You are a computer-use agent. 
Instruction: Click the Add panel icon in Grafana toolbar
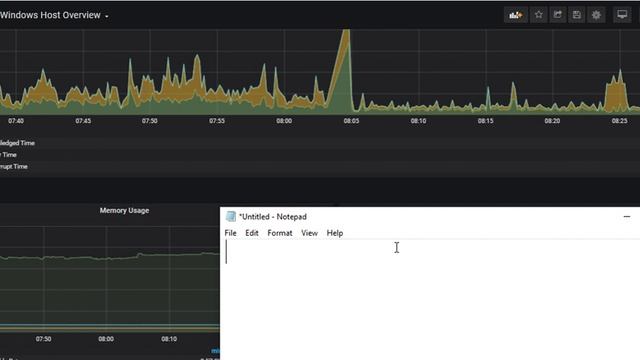click(516, 15)
